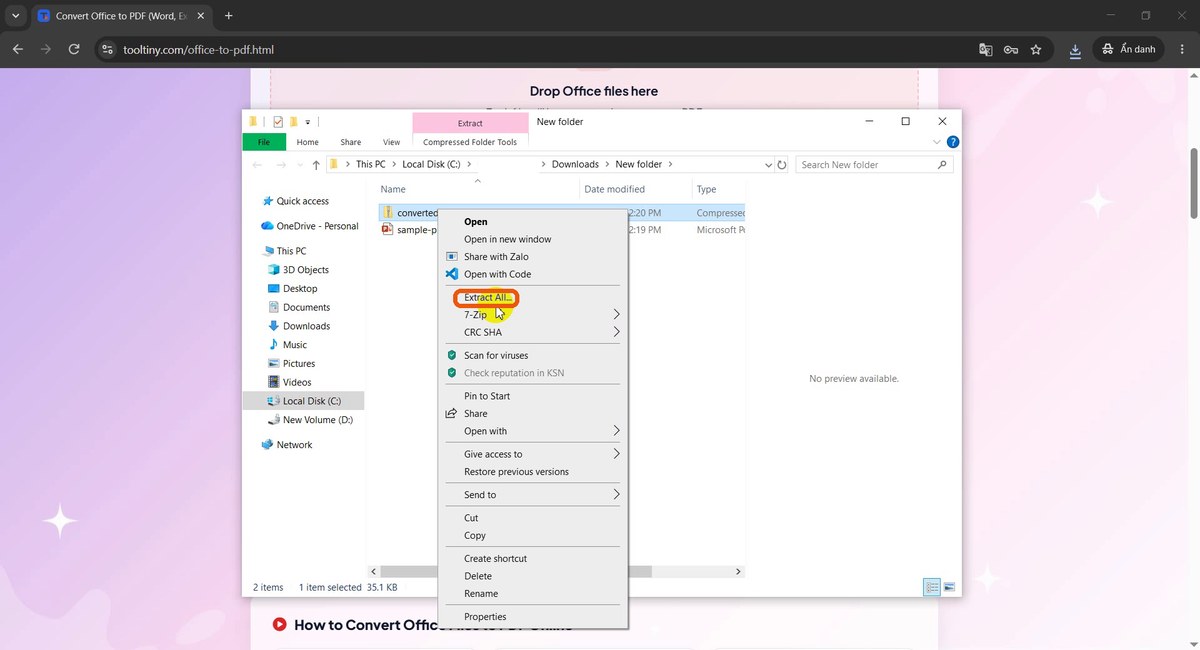Expand 7-Zip submenu

tap(617, 314)
